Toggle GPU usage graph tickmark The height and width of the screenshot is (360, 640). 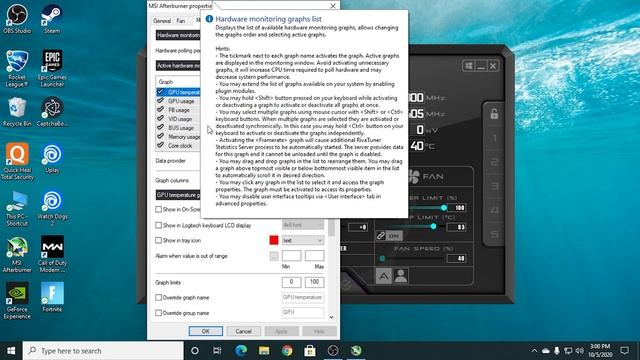click(x=160, y=101)
